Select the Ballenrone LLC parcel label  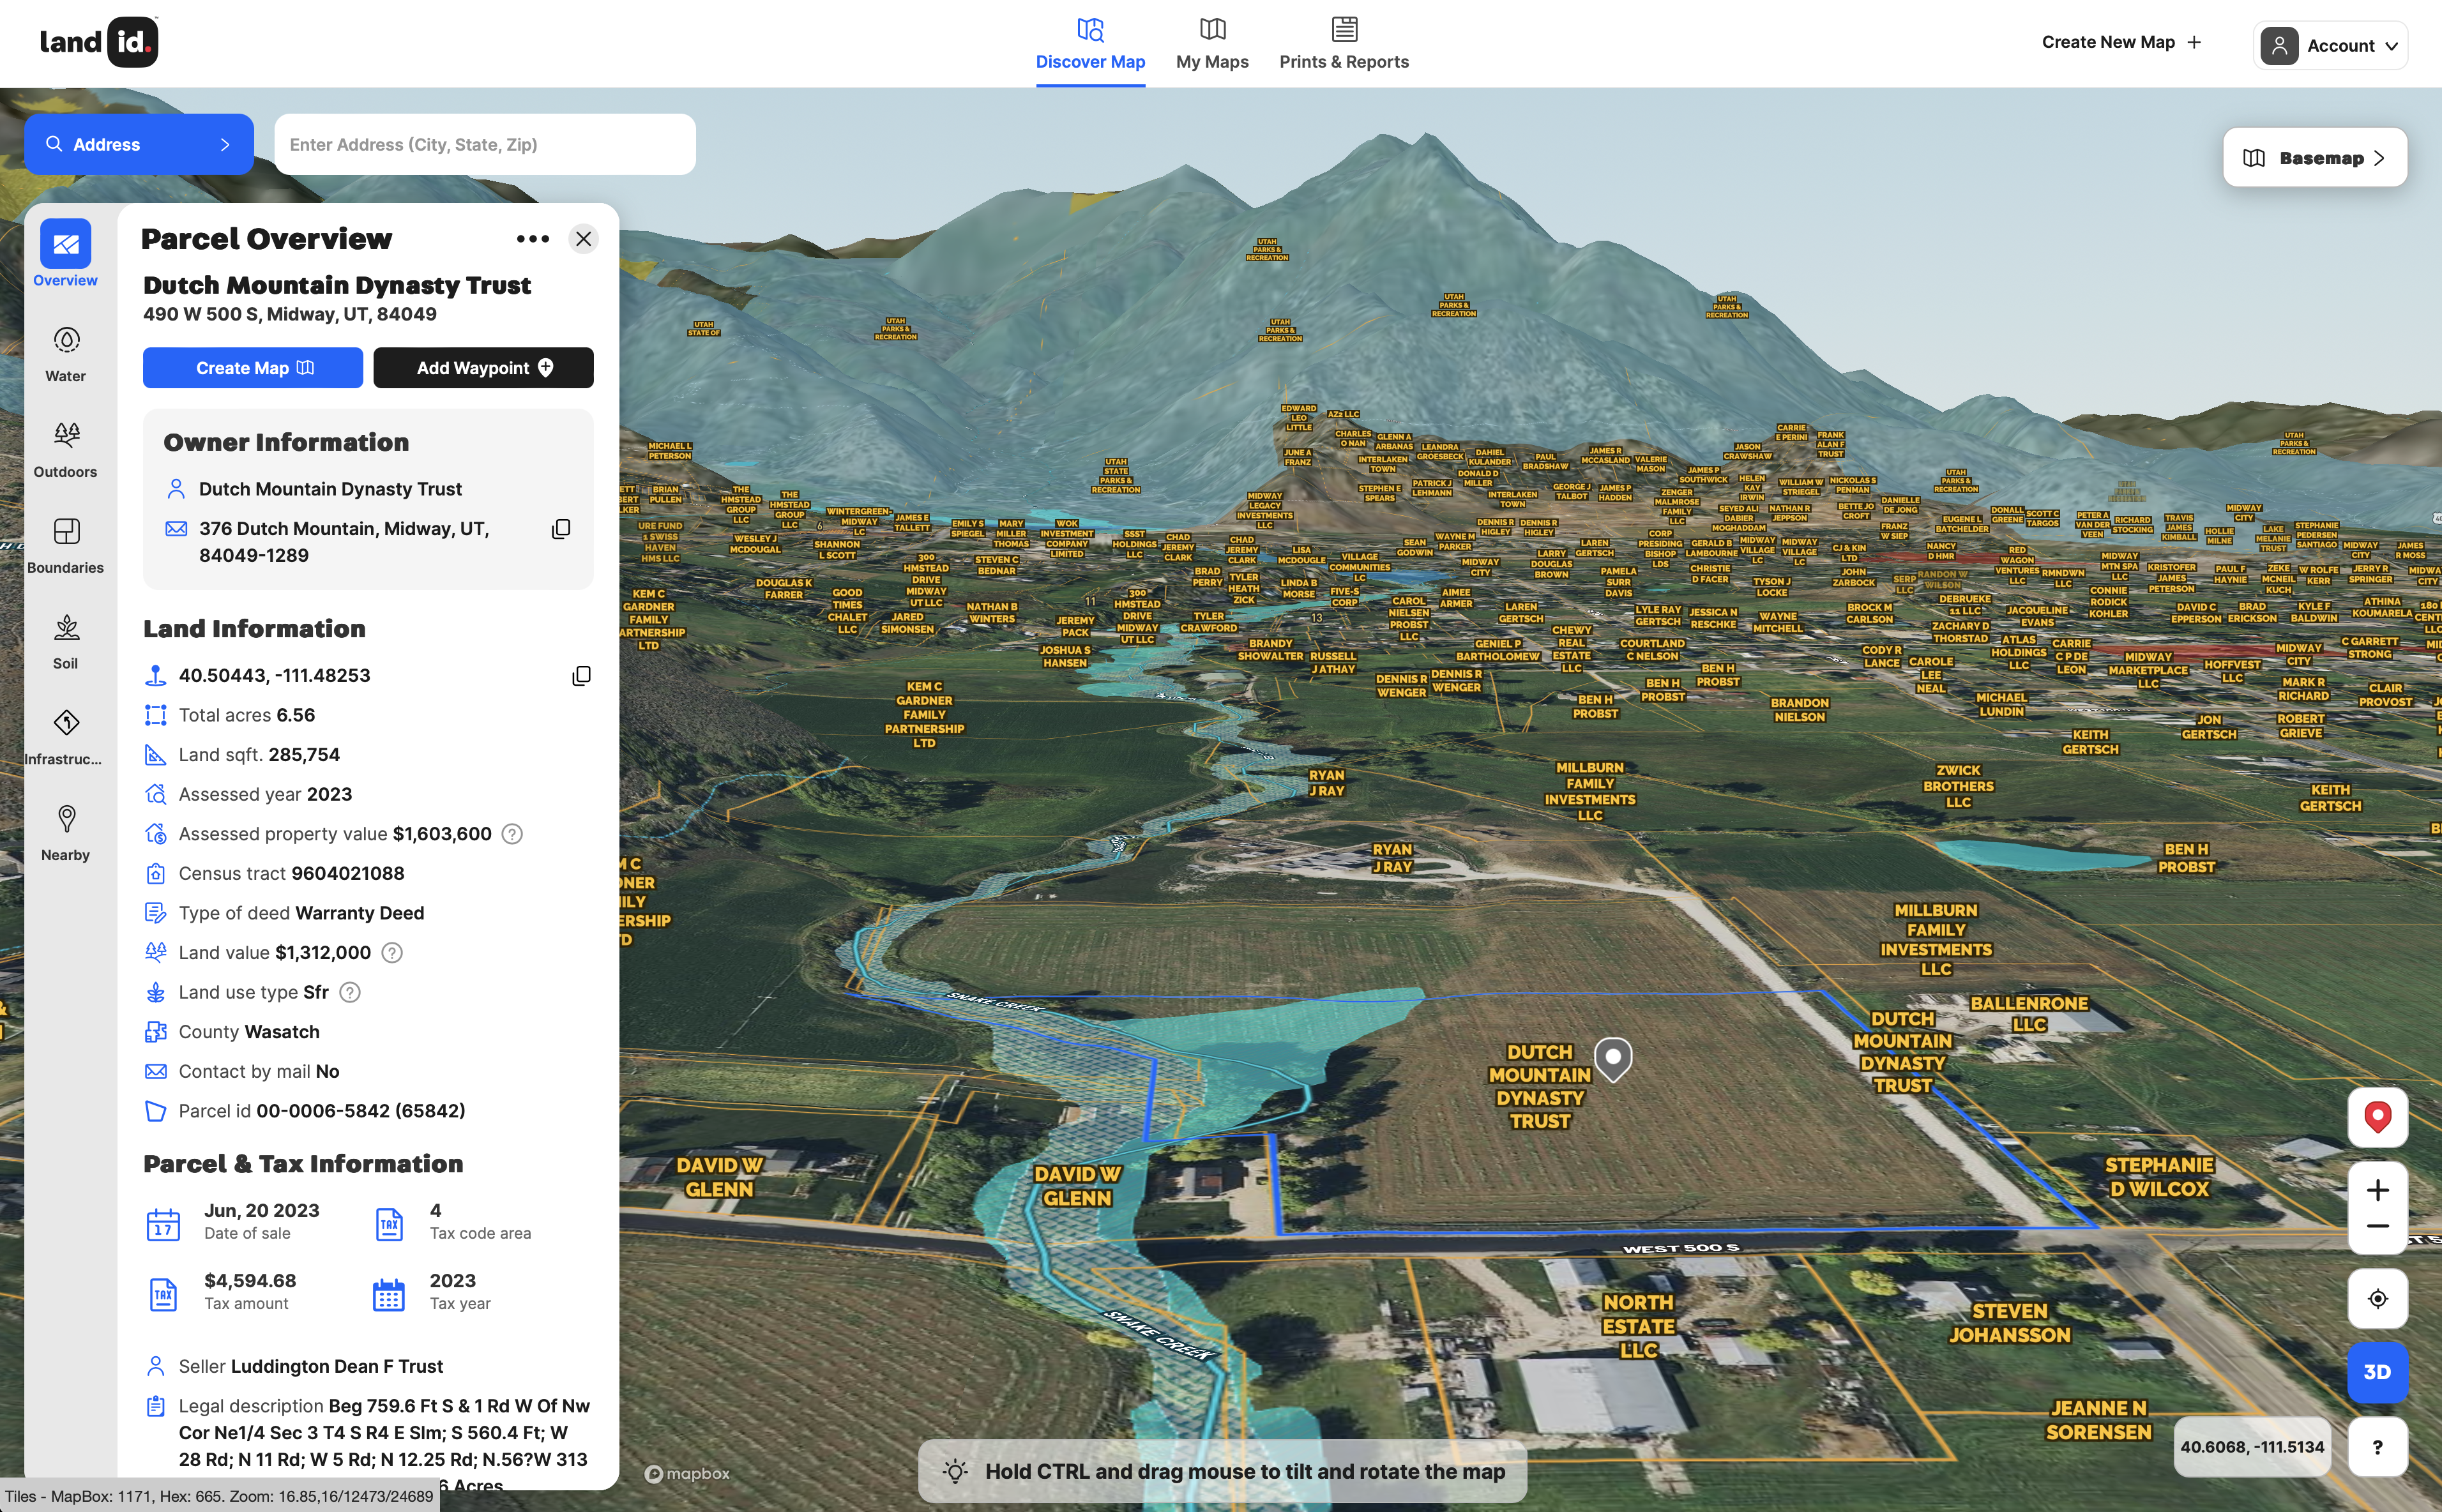(x=2028, y=1014)
